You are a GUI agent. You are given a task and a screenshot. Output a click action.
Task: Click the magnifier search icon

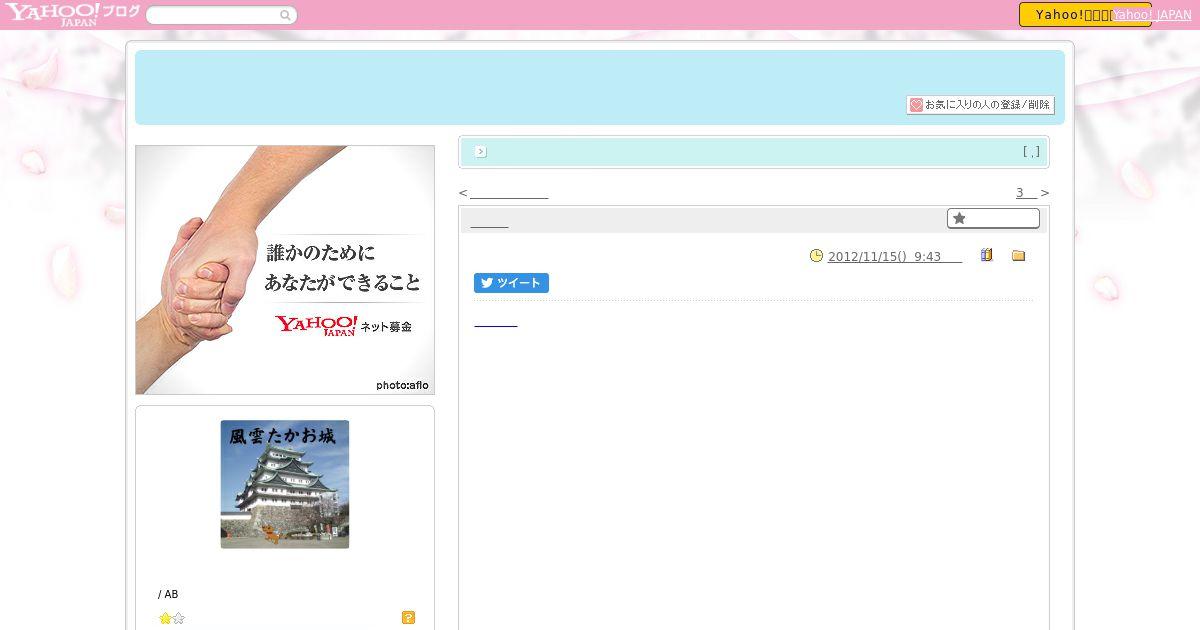pos(285,15)
